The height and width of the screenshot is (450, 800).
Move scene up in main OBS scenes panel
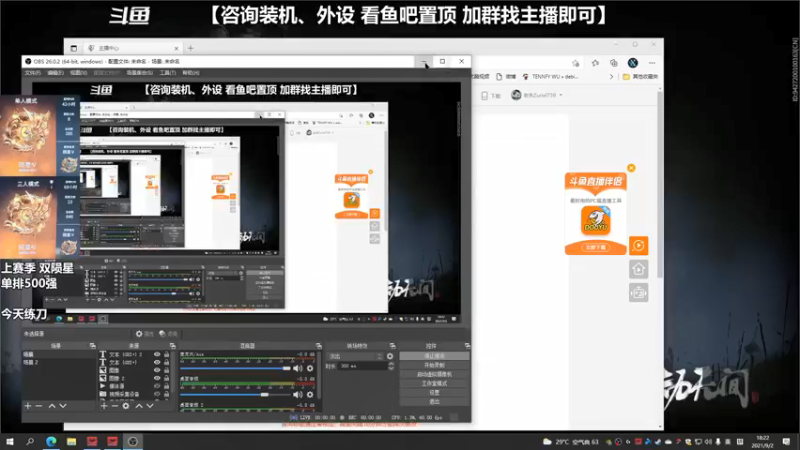pos(52,406)
